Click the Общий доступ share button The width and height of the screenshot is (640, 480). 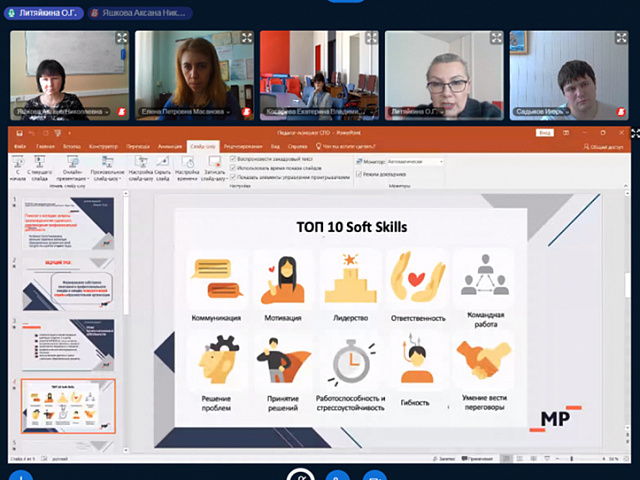[603, 145]
